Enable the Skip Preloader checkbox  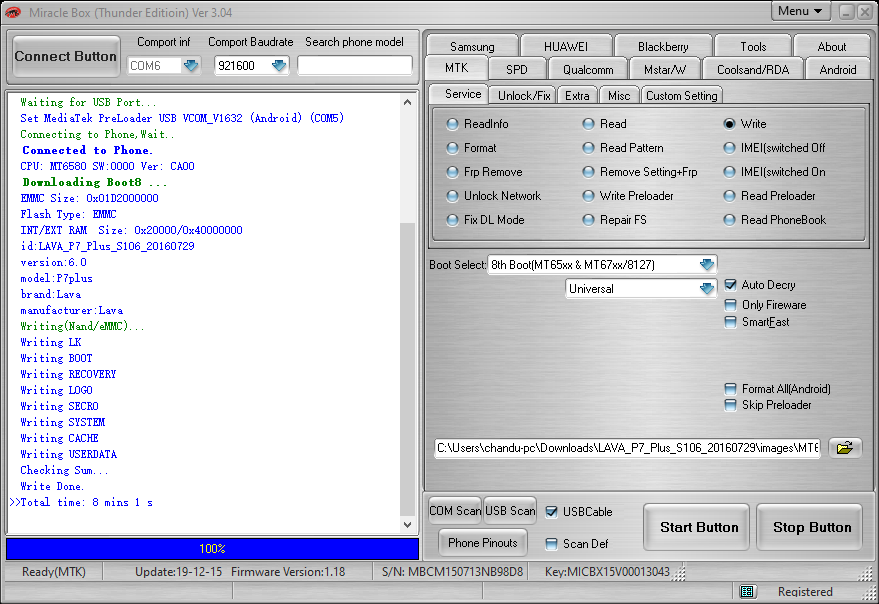click(x=730, y=405)
